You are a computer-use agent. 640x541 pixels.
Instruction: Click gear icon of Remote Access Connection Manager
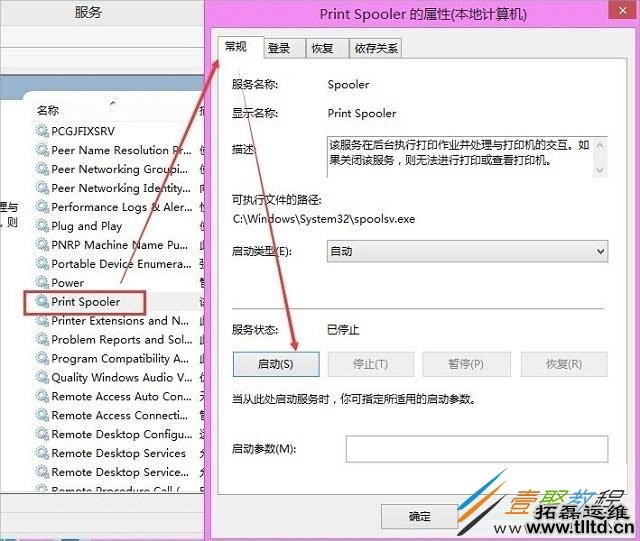click(x=42, y=415)
